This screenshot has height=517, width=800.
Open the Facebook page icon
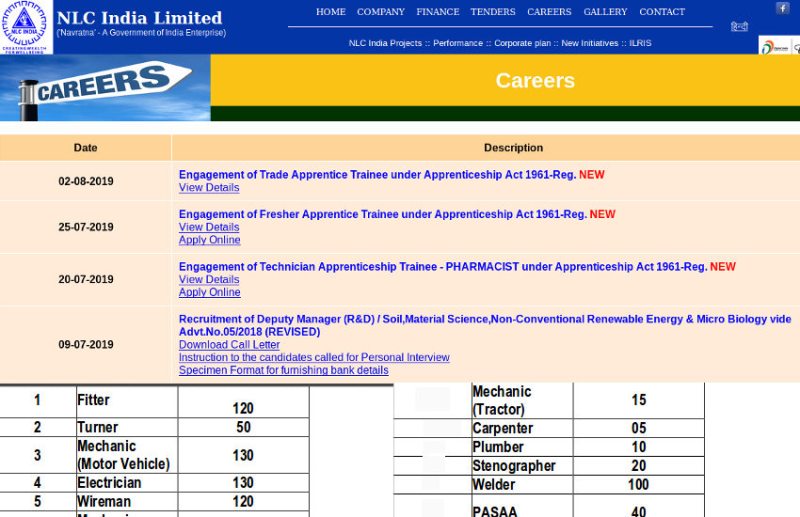[782, 8]
